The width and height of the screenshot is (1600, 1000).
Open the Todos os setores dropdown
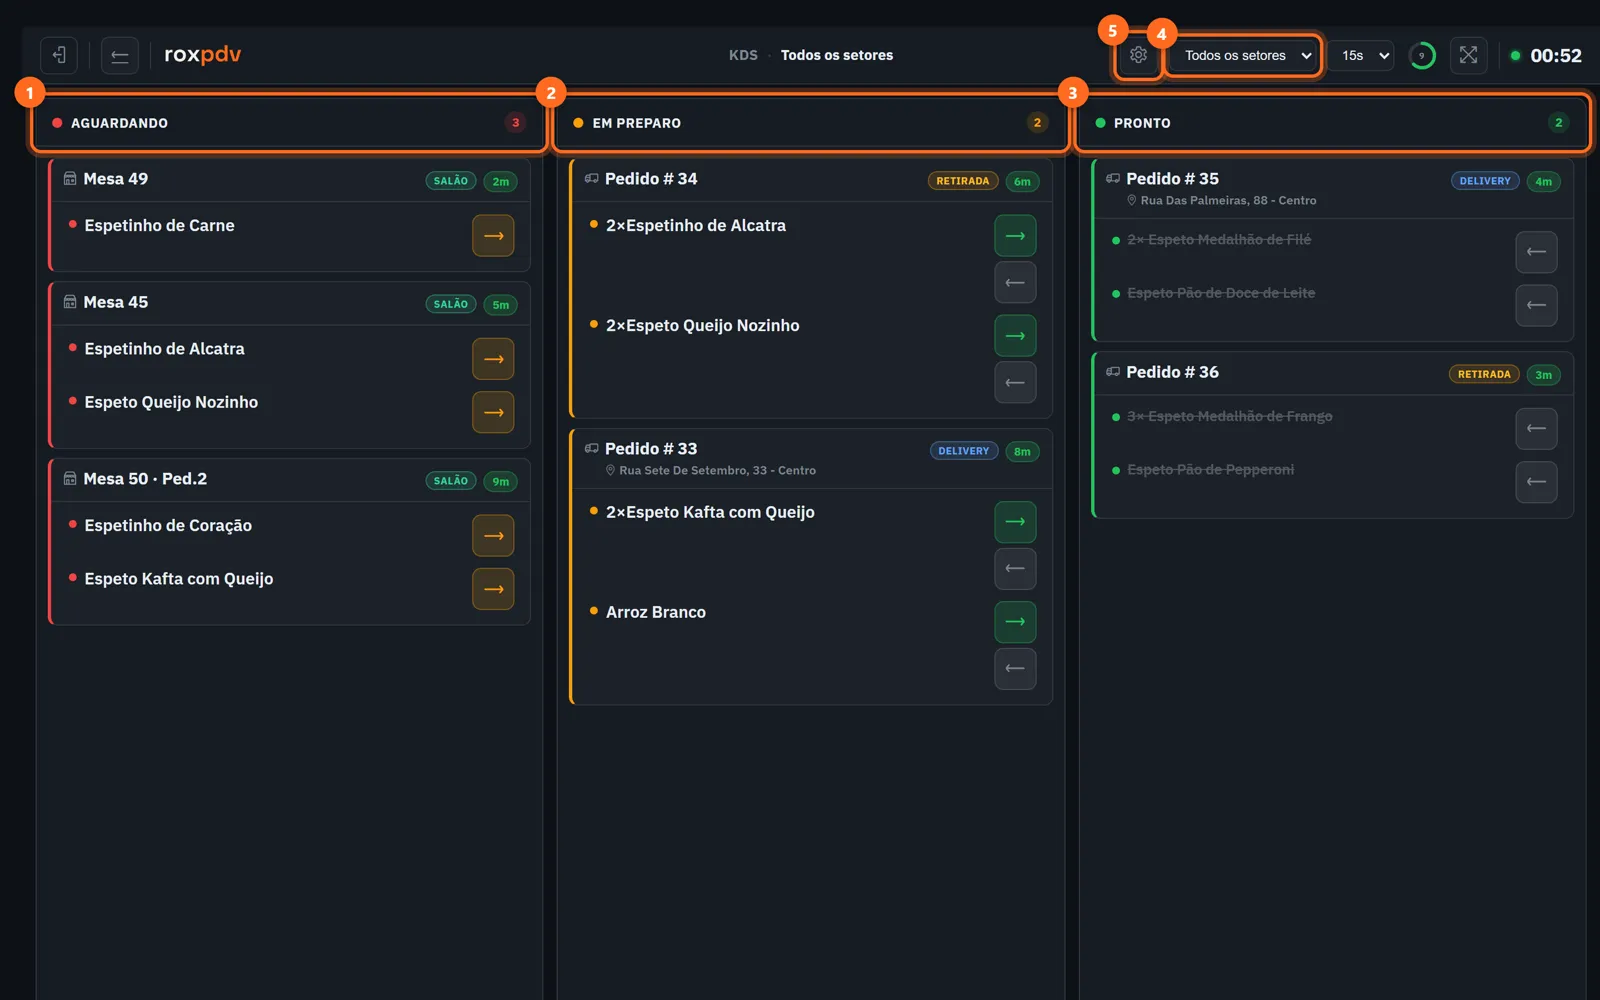[x=1245, y=55]
